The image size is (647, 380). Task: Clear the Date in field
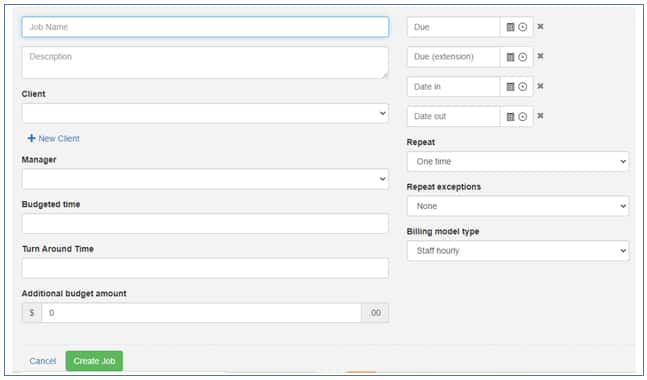[540, 86]
